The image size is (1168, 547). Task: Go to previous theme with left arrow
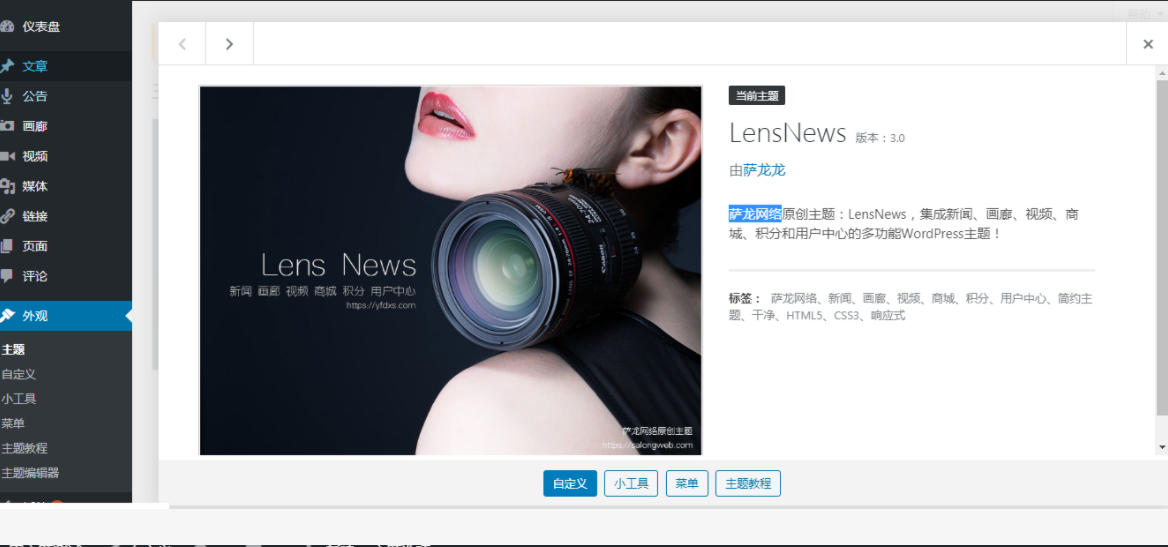182,44
